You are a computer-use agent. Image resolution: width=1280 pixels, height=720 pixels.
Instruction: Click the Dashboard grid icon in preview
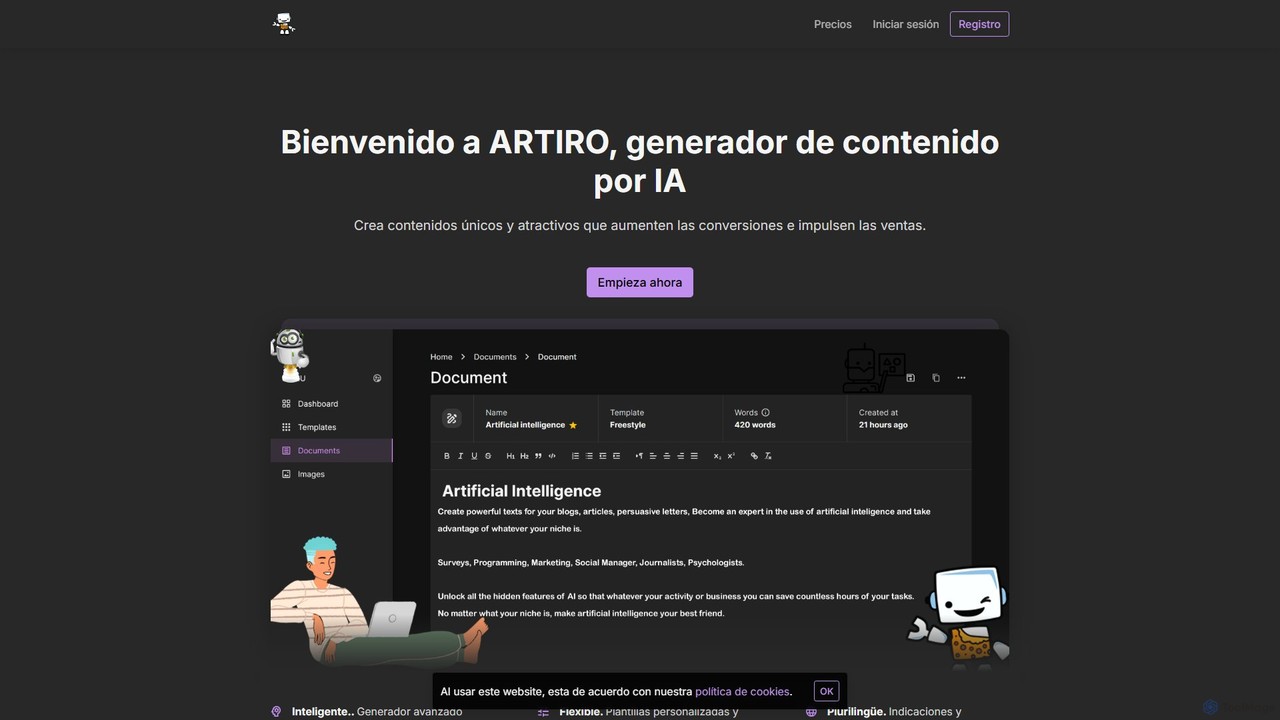(286, 404)
